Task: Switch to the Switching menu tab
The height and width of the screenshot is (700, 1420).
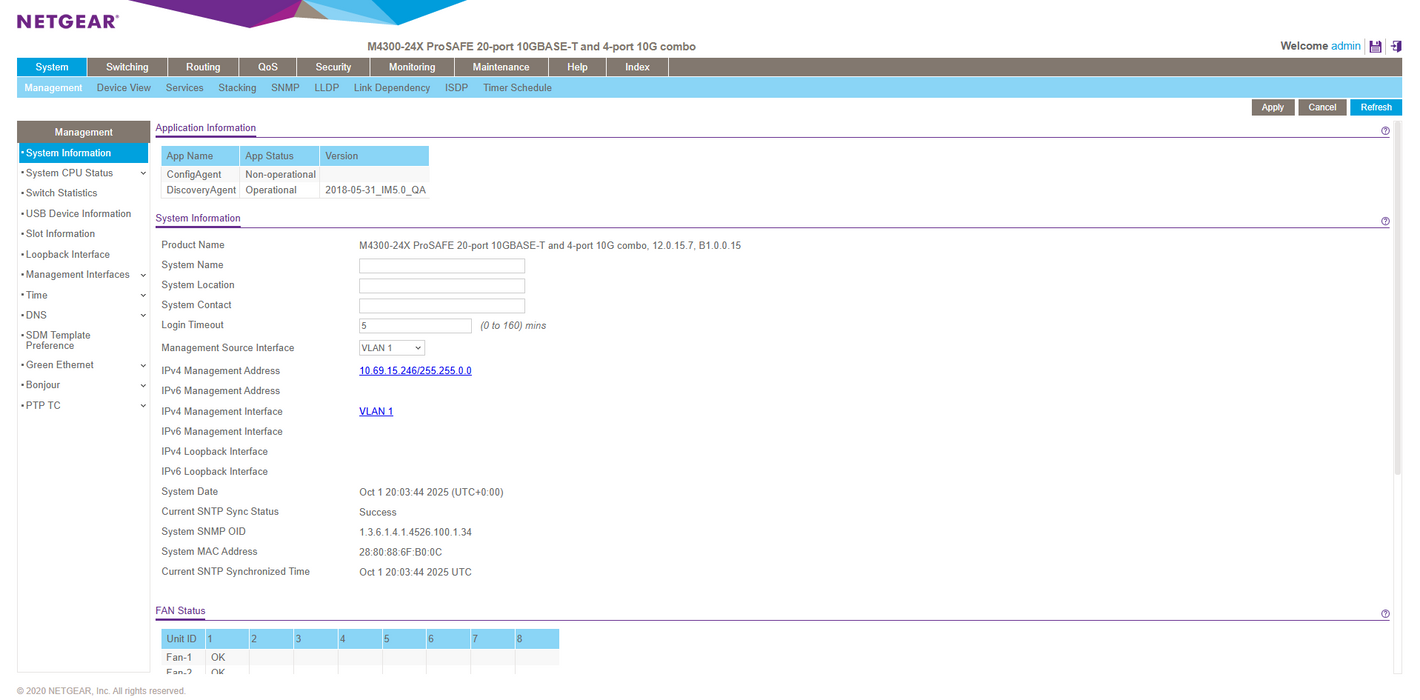Action: click(x=127, y=67)
